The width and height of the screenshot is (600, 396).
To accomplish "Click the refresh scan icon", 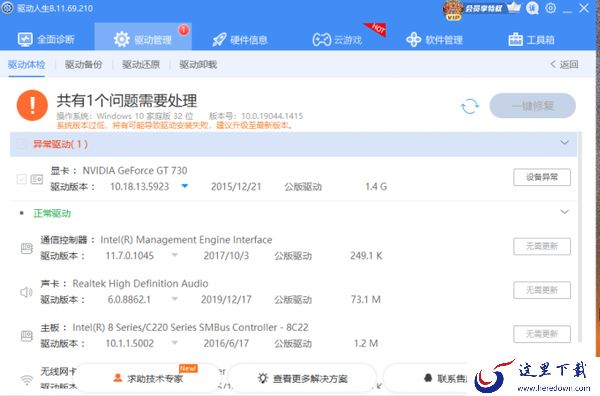I will (470, 106).
